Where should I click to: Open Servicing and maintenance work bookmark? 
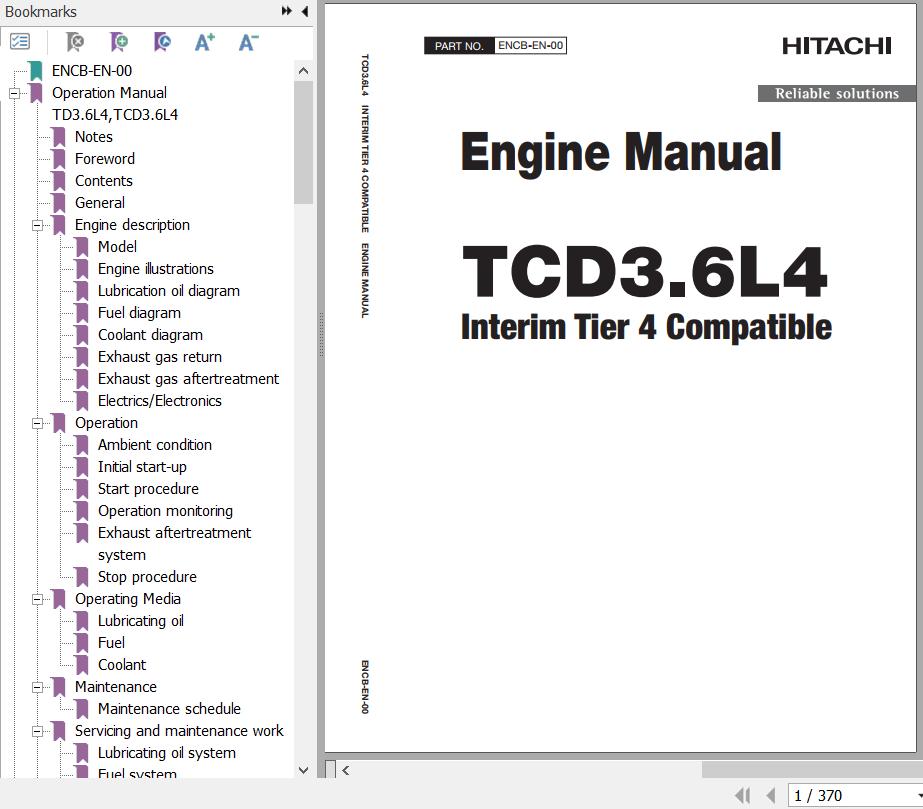coord(179,731)
